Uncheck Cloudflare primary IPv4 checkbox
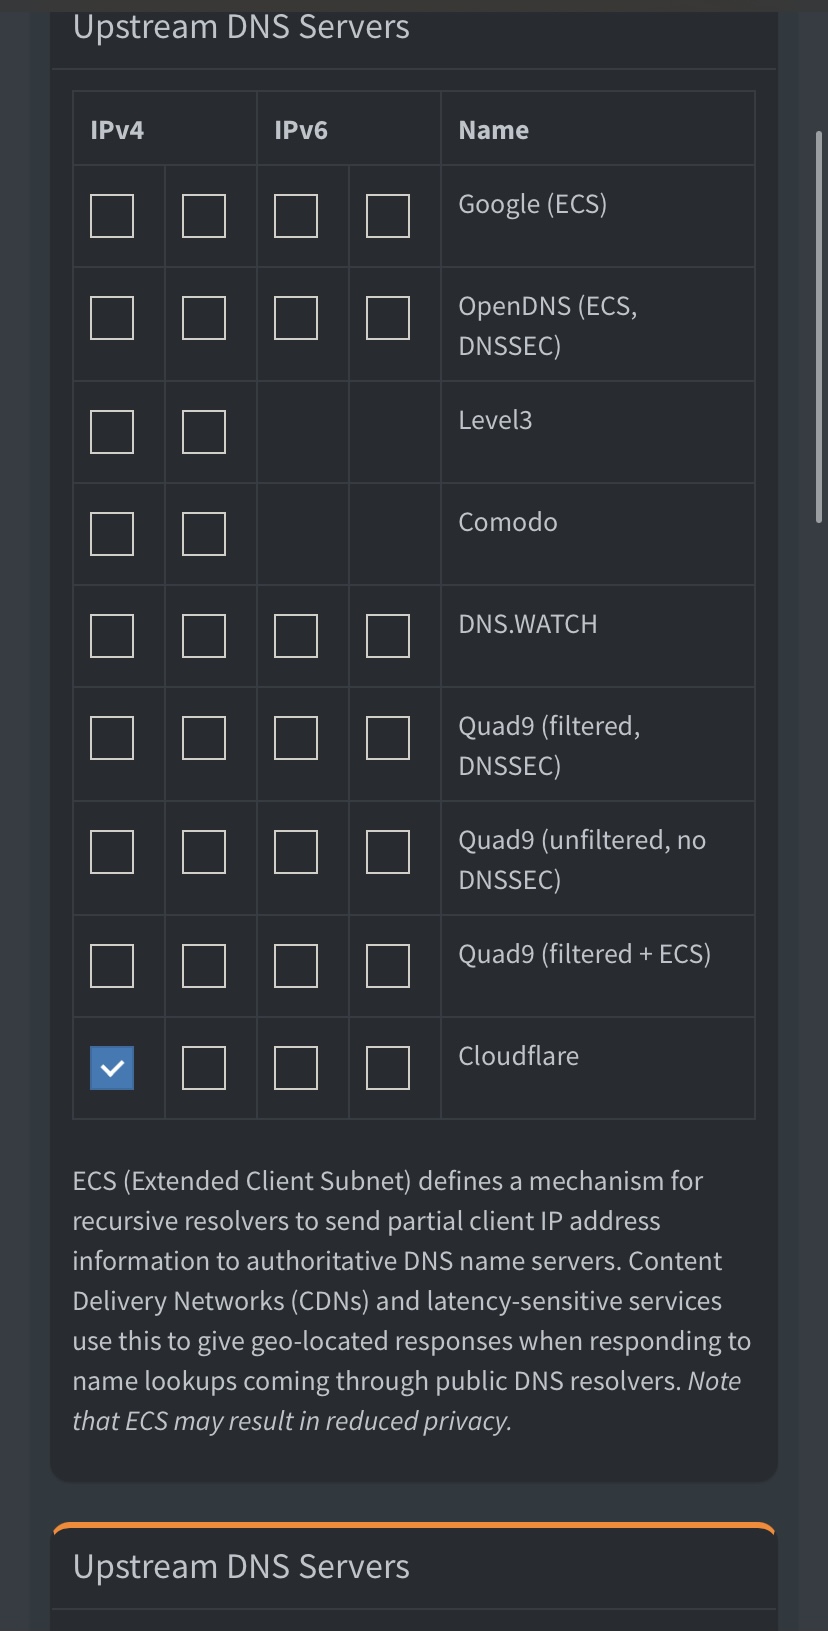828x1631 pixels. (x=112, y=1068)
